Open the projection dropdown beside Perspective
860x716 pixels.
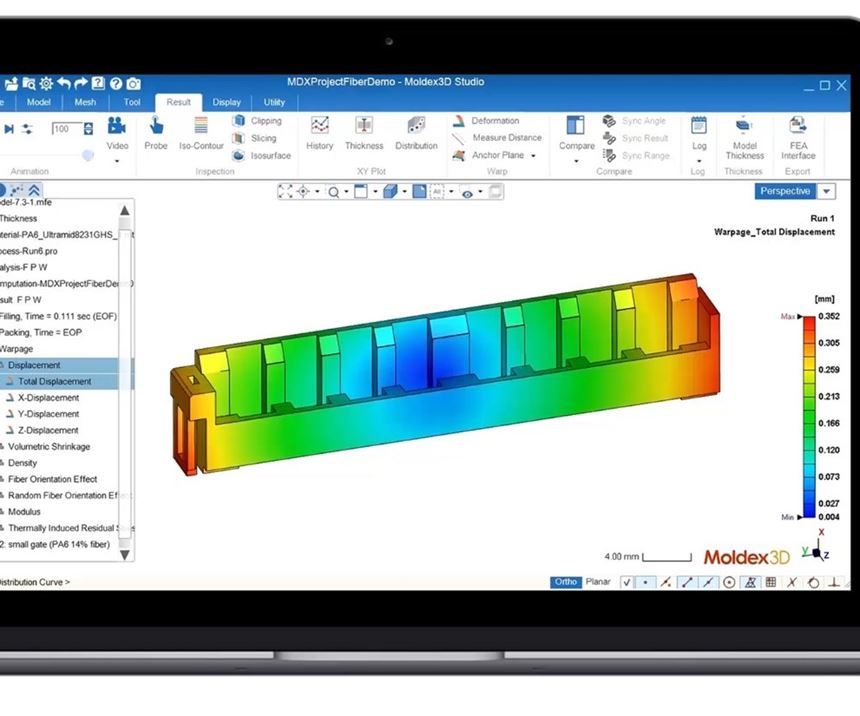(x=827, y=191)
